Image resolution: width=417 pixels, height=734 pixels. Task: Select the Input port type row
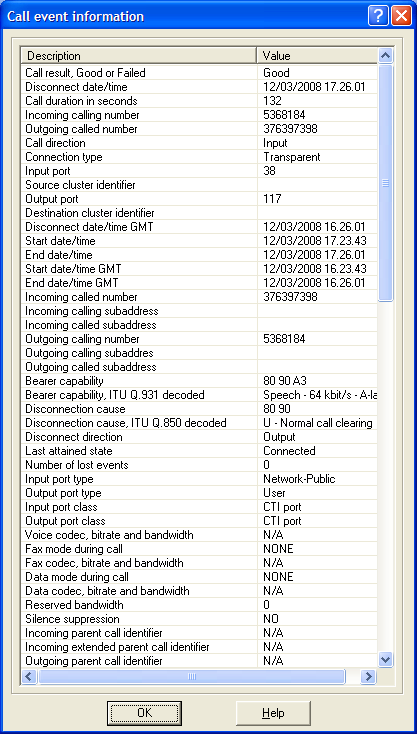(199, 479)
